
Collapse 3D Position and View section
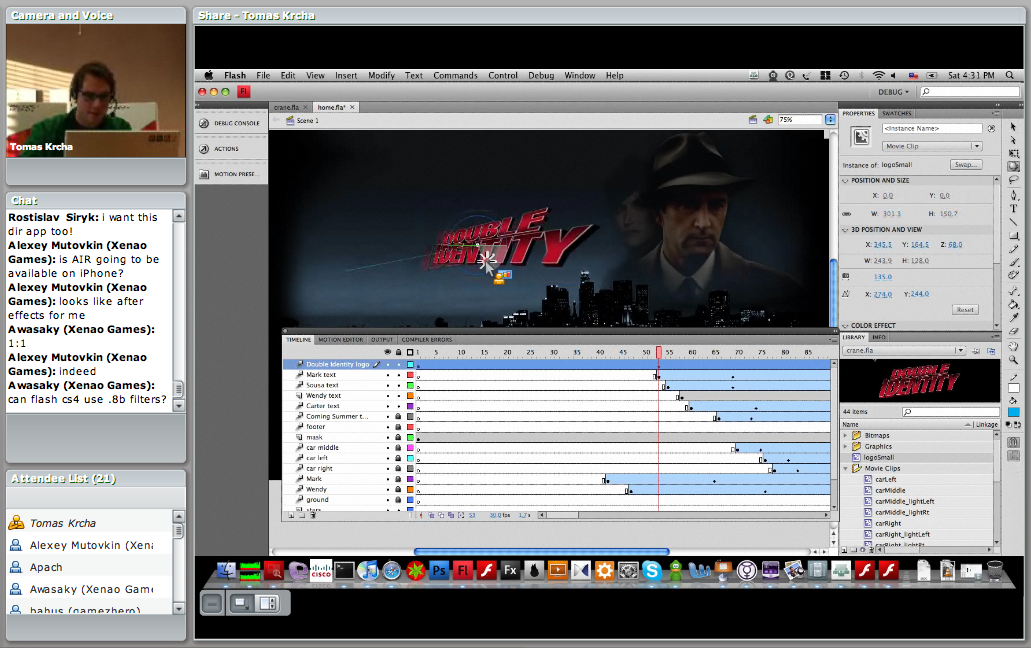[x=846, y=230]
